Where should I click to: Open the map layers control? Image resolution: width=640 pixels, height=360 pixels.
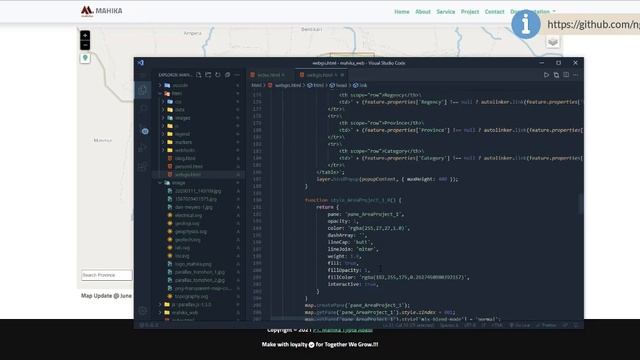pos(553,42)
